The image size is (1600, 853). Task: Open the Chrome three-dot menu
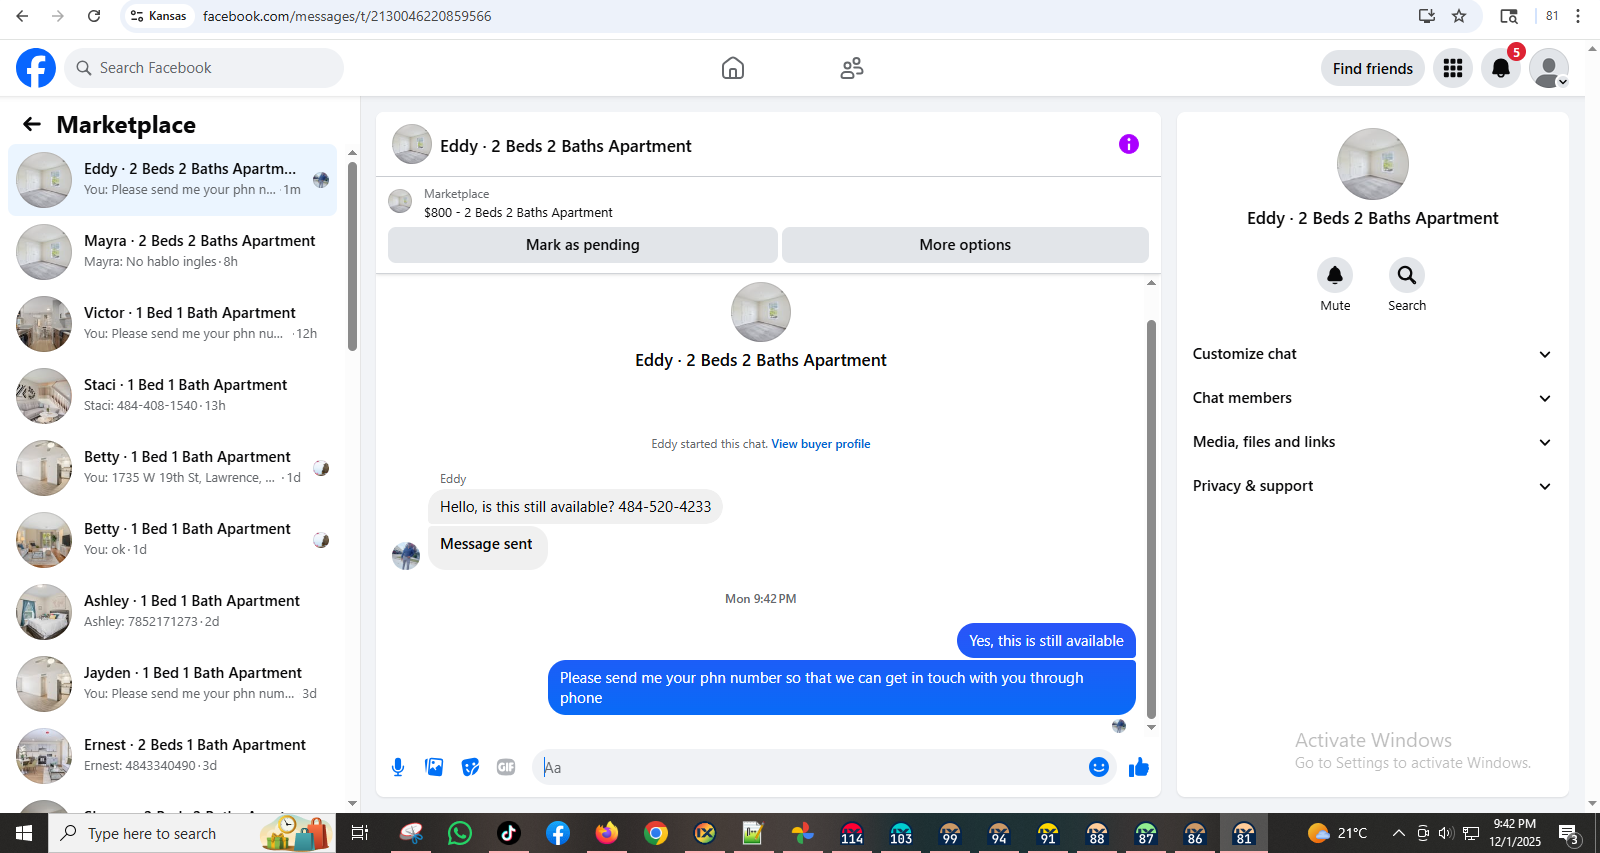click(1578, 16)
